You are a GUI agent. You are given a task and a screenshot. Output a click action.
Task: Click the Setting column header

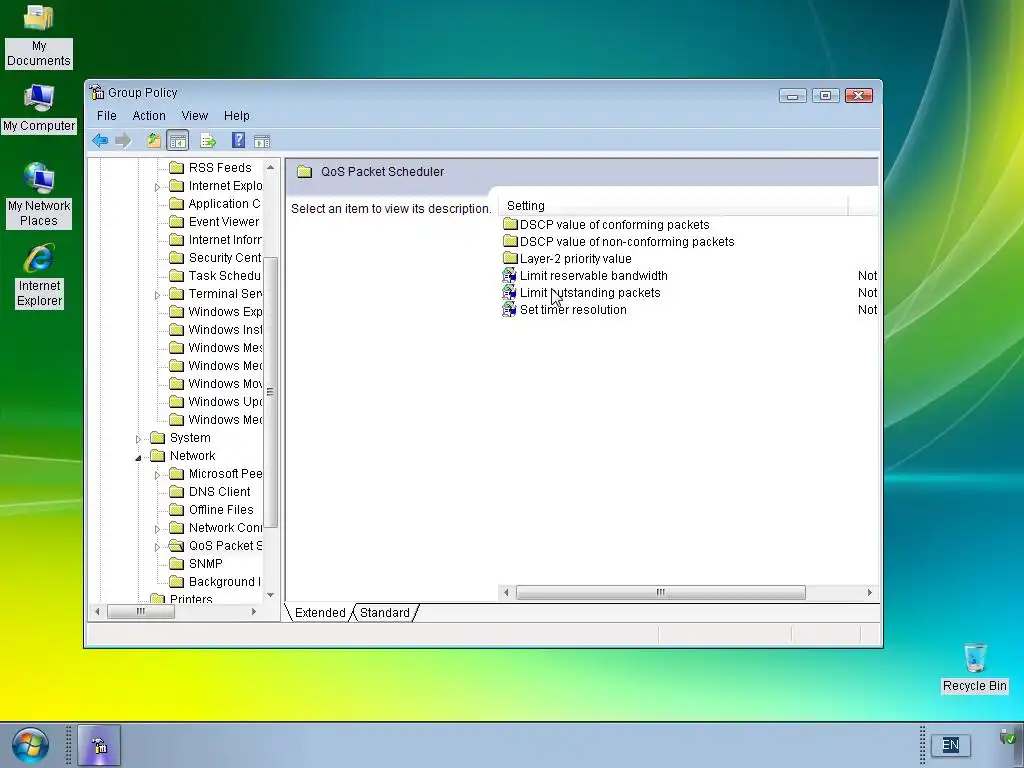[x=673, y=206]
